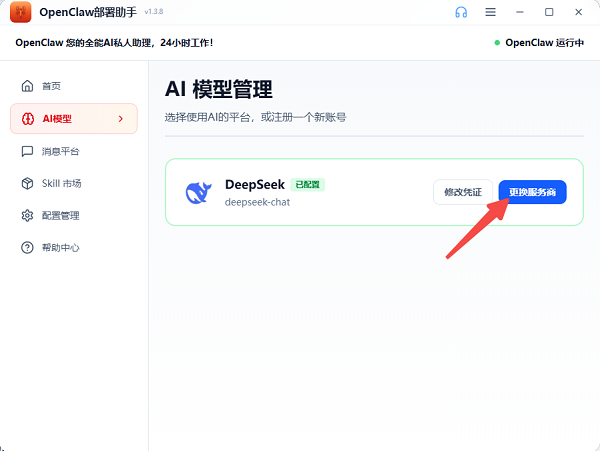The height and width of the screenshot is (451, 600).
Task: Open the Skill 市场 section
Action: [74, 183]
